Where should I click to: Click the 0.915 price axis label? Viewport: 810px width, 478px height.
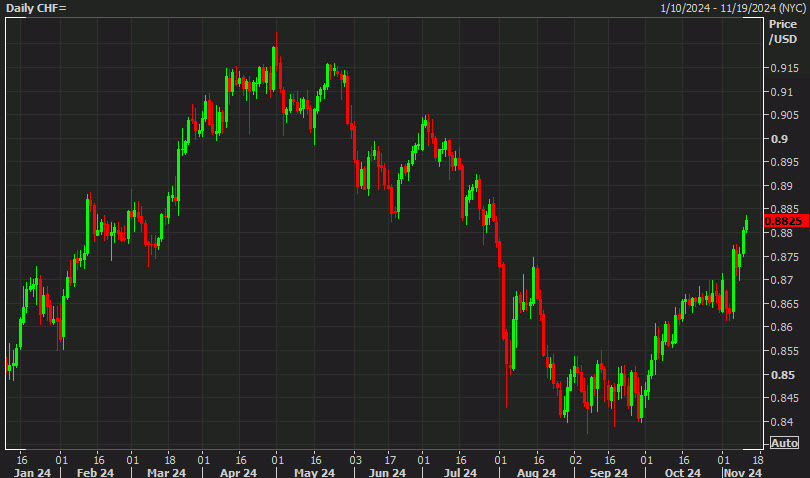784,68
